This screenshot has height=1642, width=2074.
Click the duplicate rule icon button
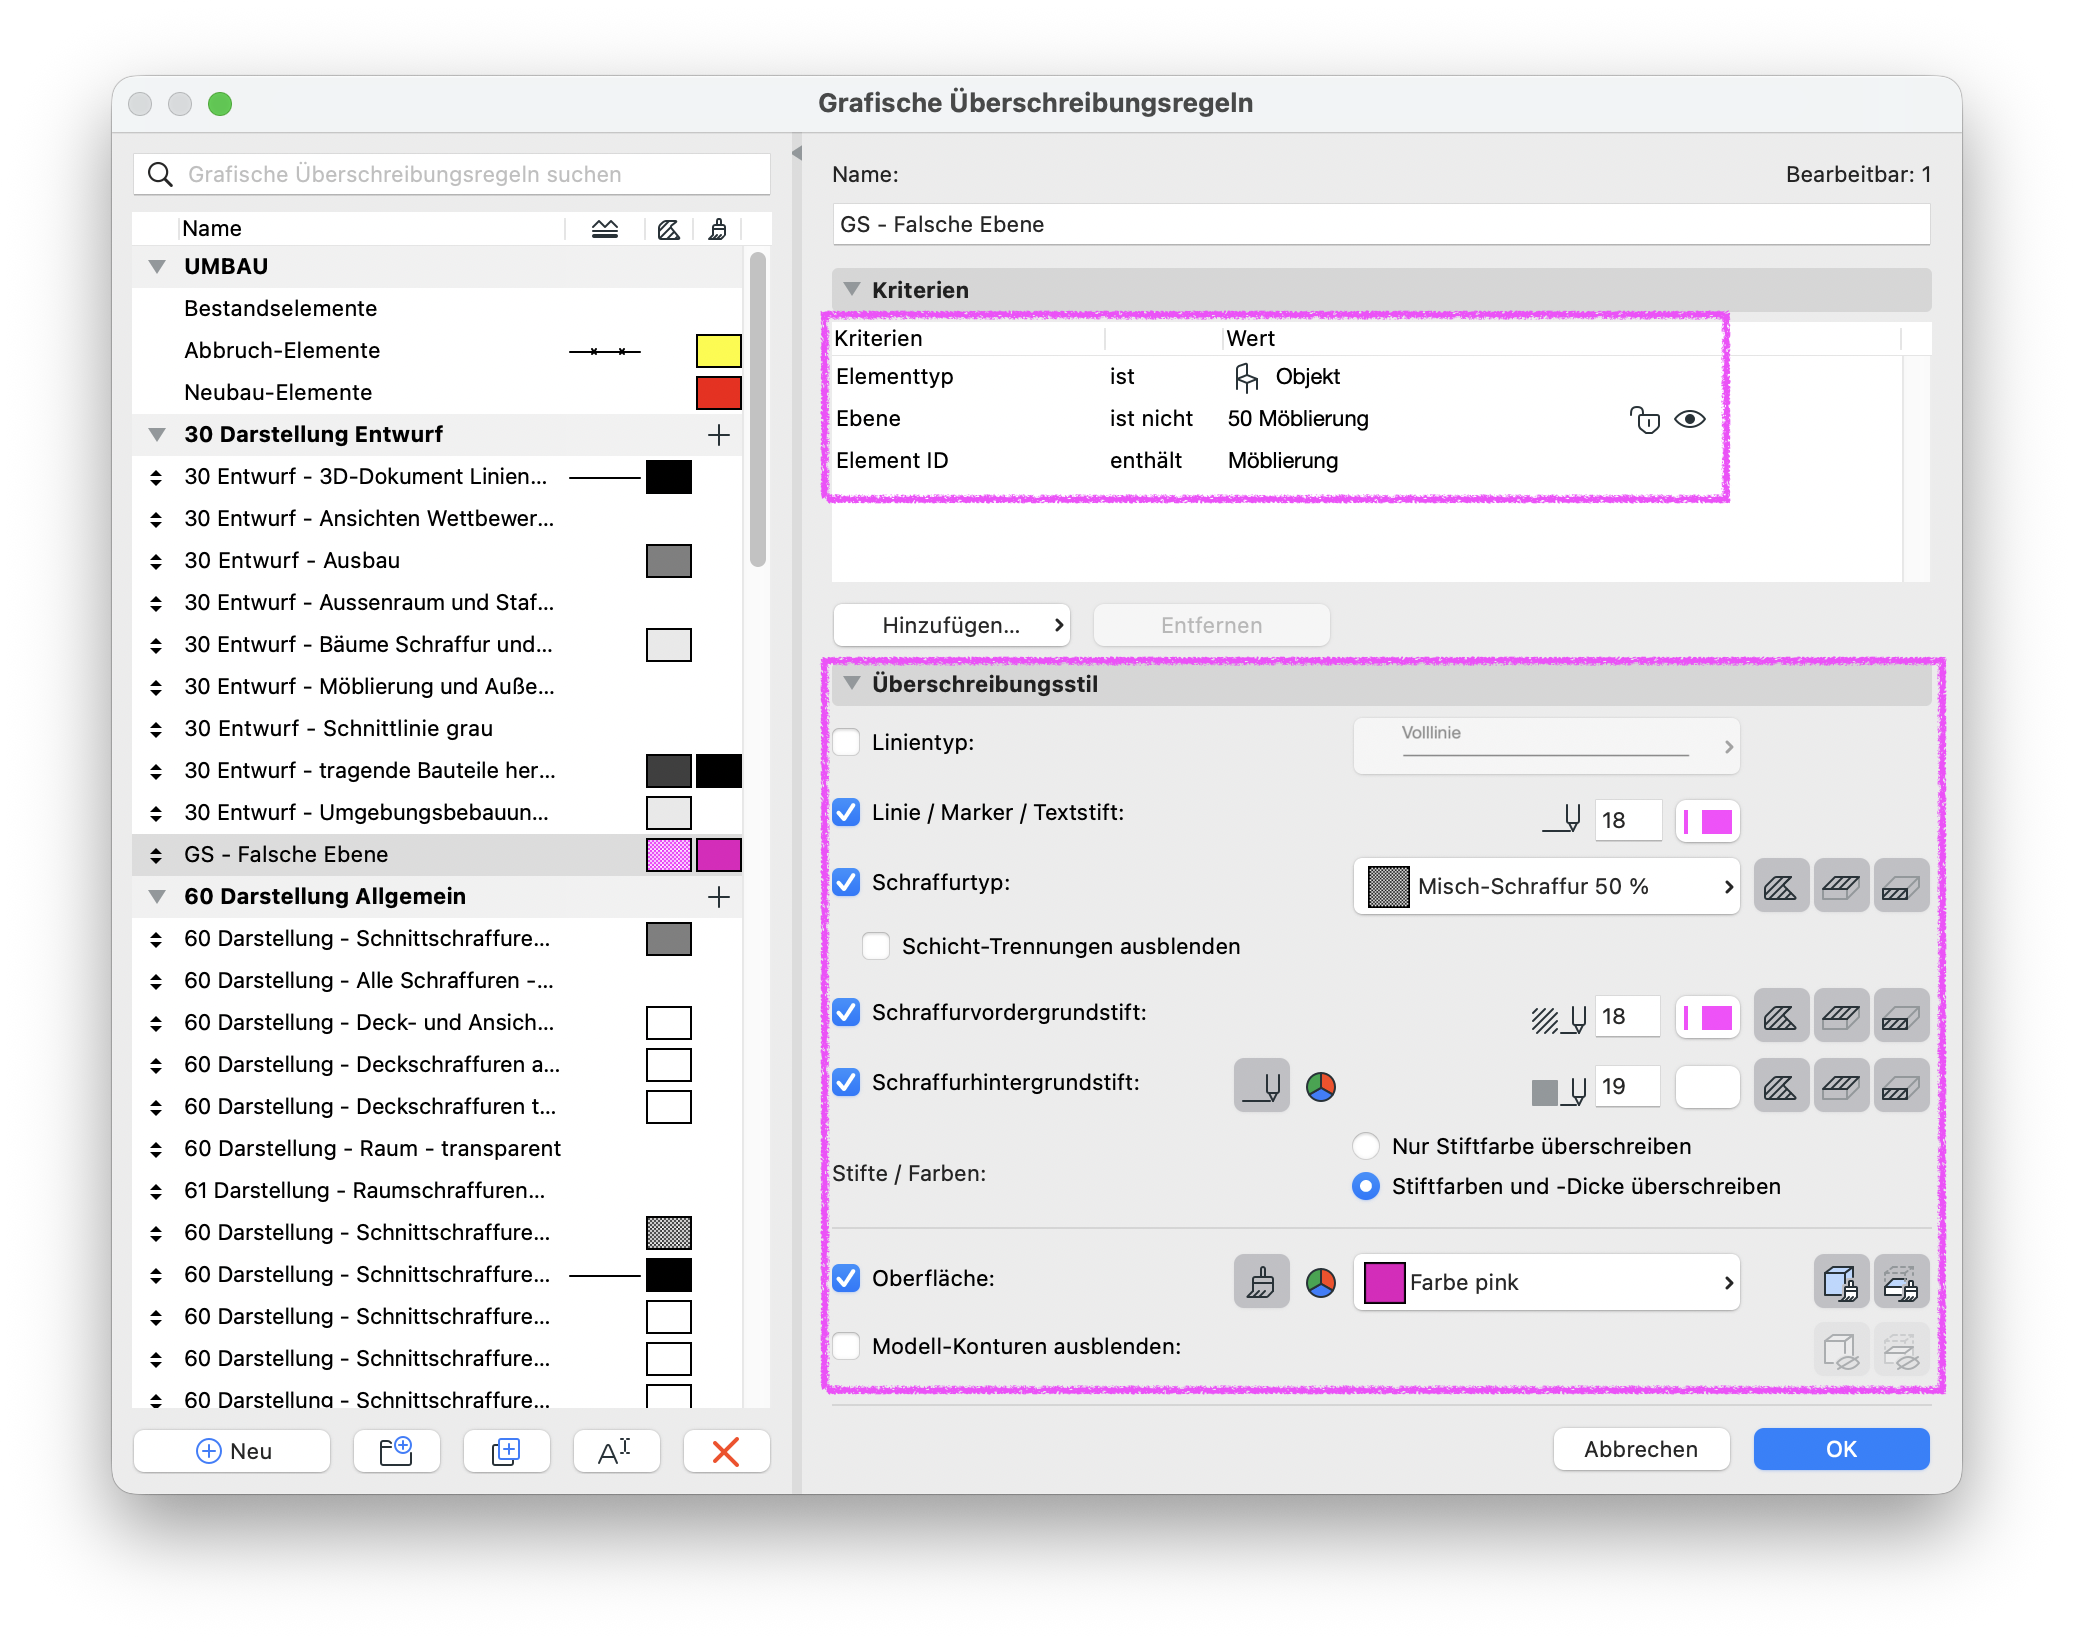click(x=507, y=1450)
